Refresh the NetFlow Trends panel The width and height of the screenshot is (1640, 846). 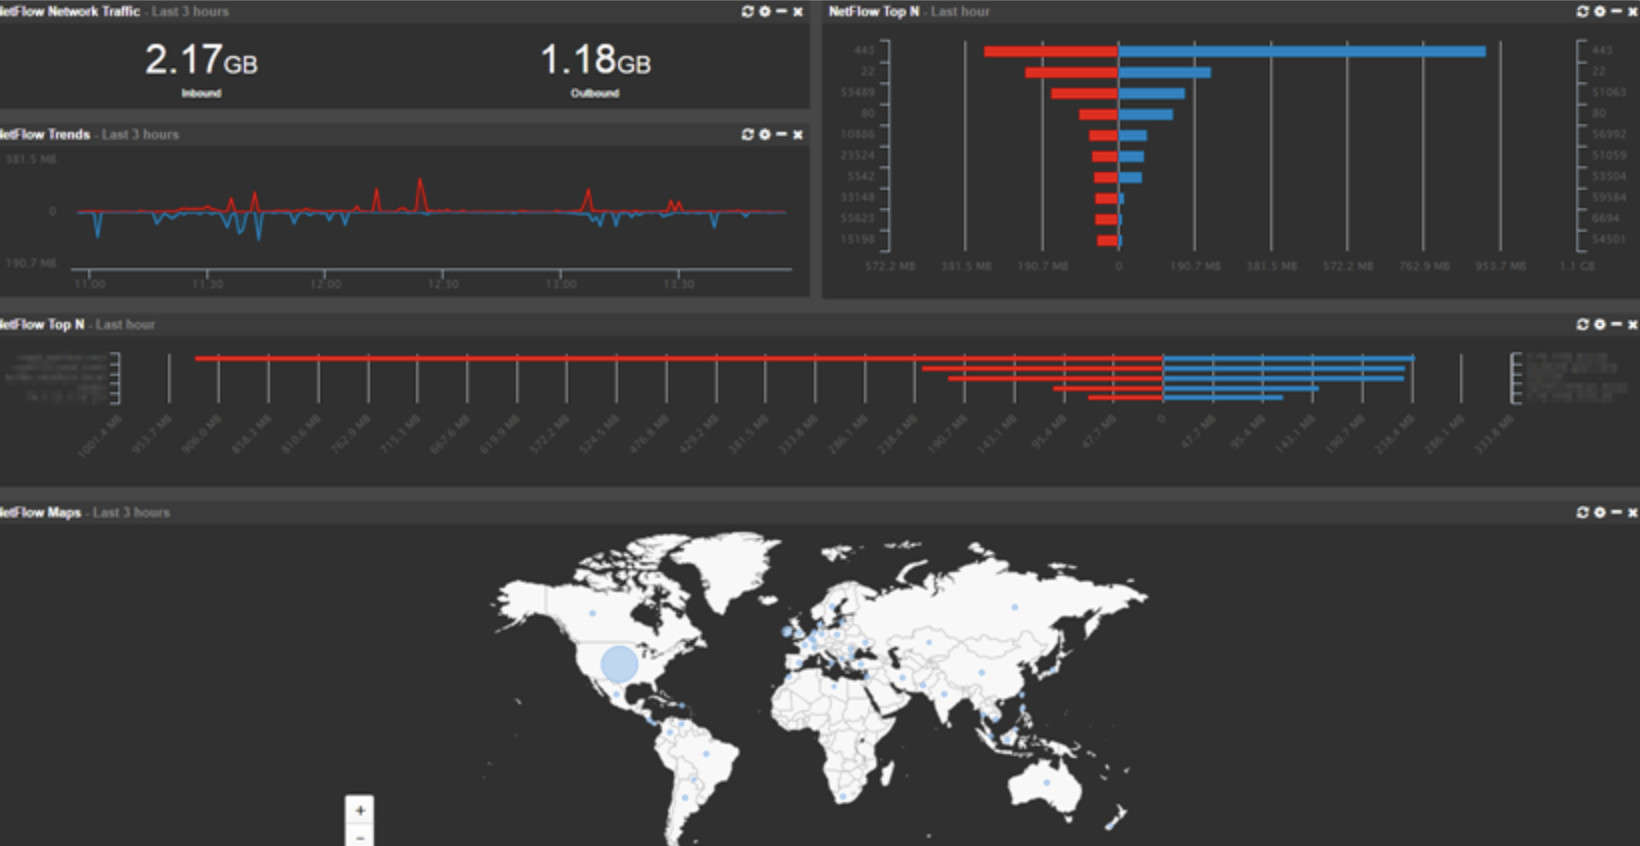pyautogui.click(x=747, y=134)
